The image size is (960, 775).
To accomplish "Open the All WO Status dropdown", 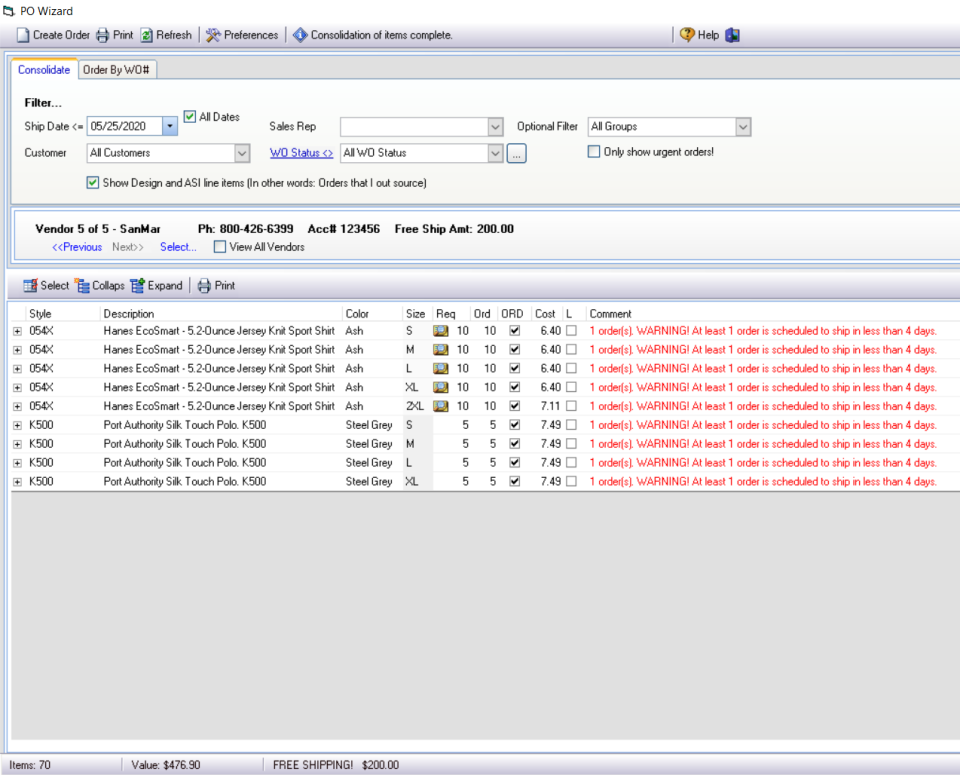I will [x=496, y=153].
